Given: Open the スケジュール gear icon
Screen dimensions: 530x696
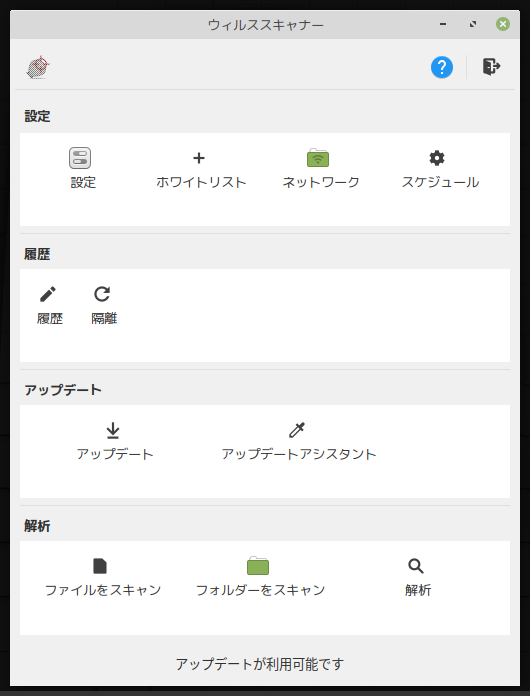Looking at the screenshot, I should coord(437,158).
